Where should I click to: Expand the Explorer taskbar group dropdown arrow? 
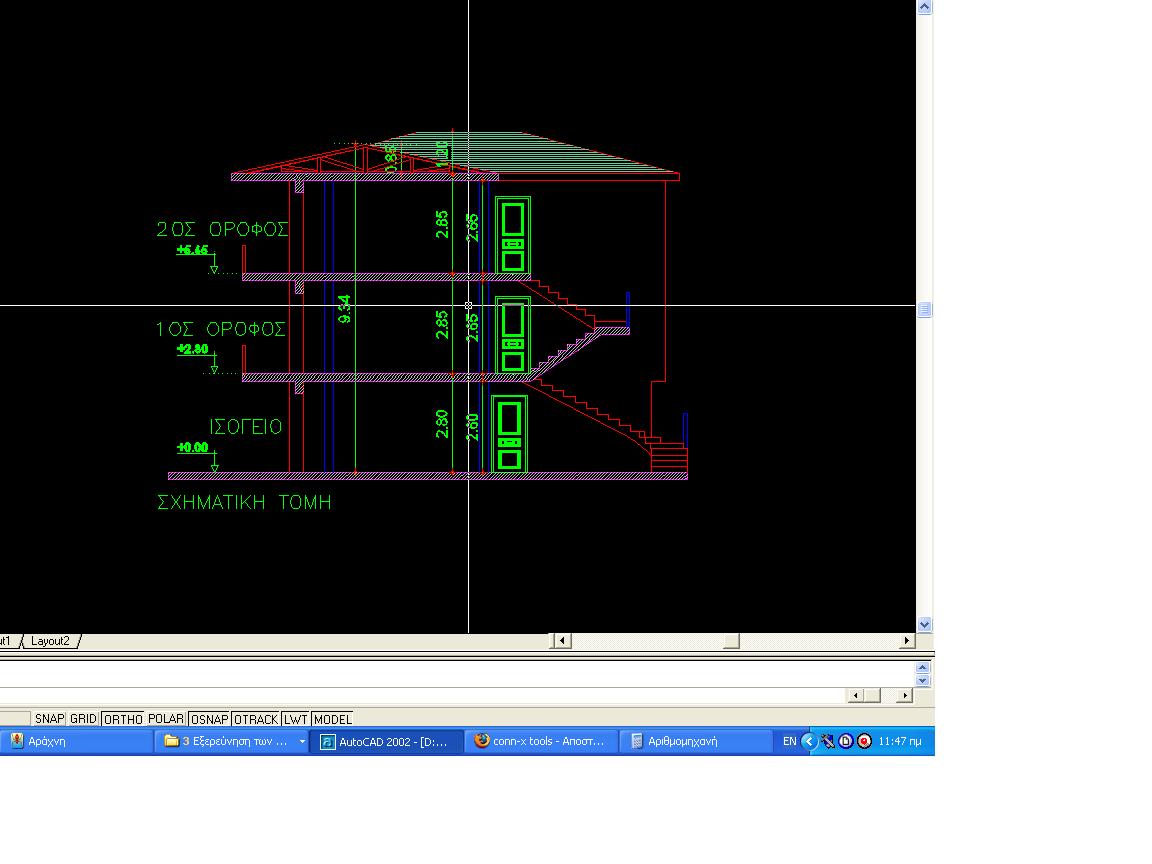[302, 742]
